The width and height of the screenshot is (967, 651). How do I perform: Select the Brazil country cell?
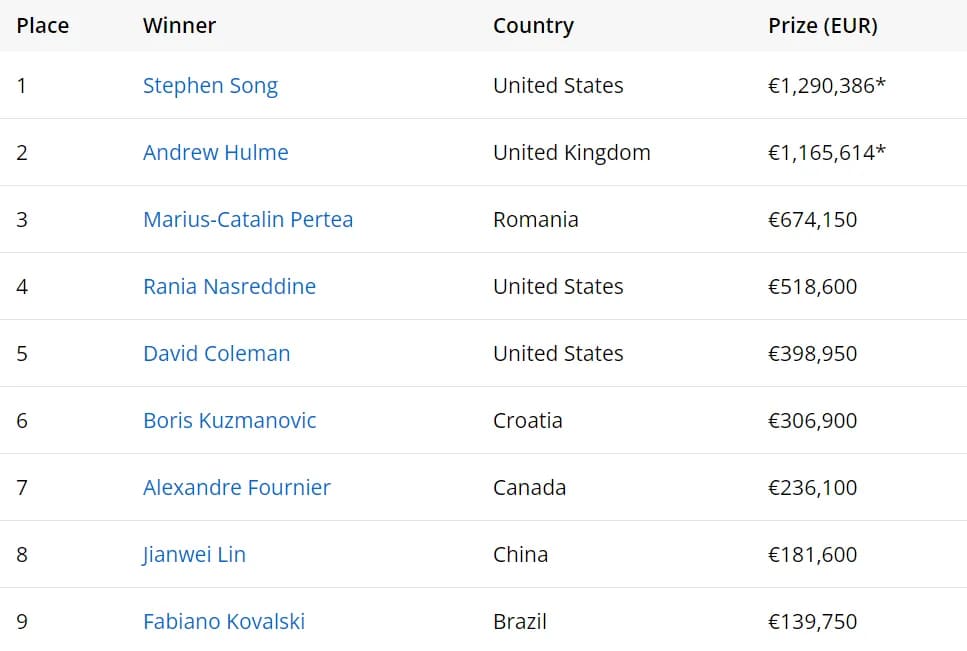[x=520, y=621]
